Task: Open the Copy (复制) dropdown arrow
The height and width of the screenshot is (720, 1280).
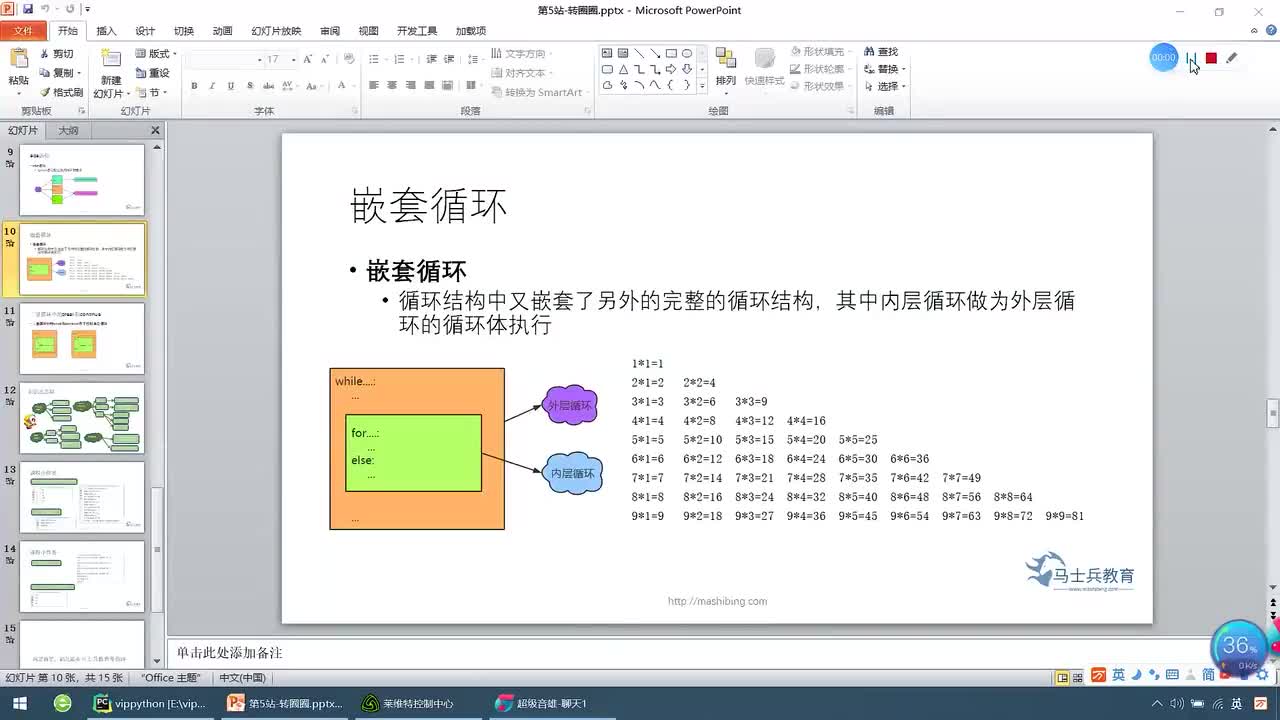Action: [81, 73]
